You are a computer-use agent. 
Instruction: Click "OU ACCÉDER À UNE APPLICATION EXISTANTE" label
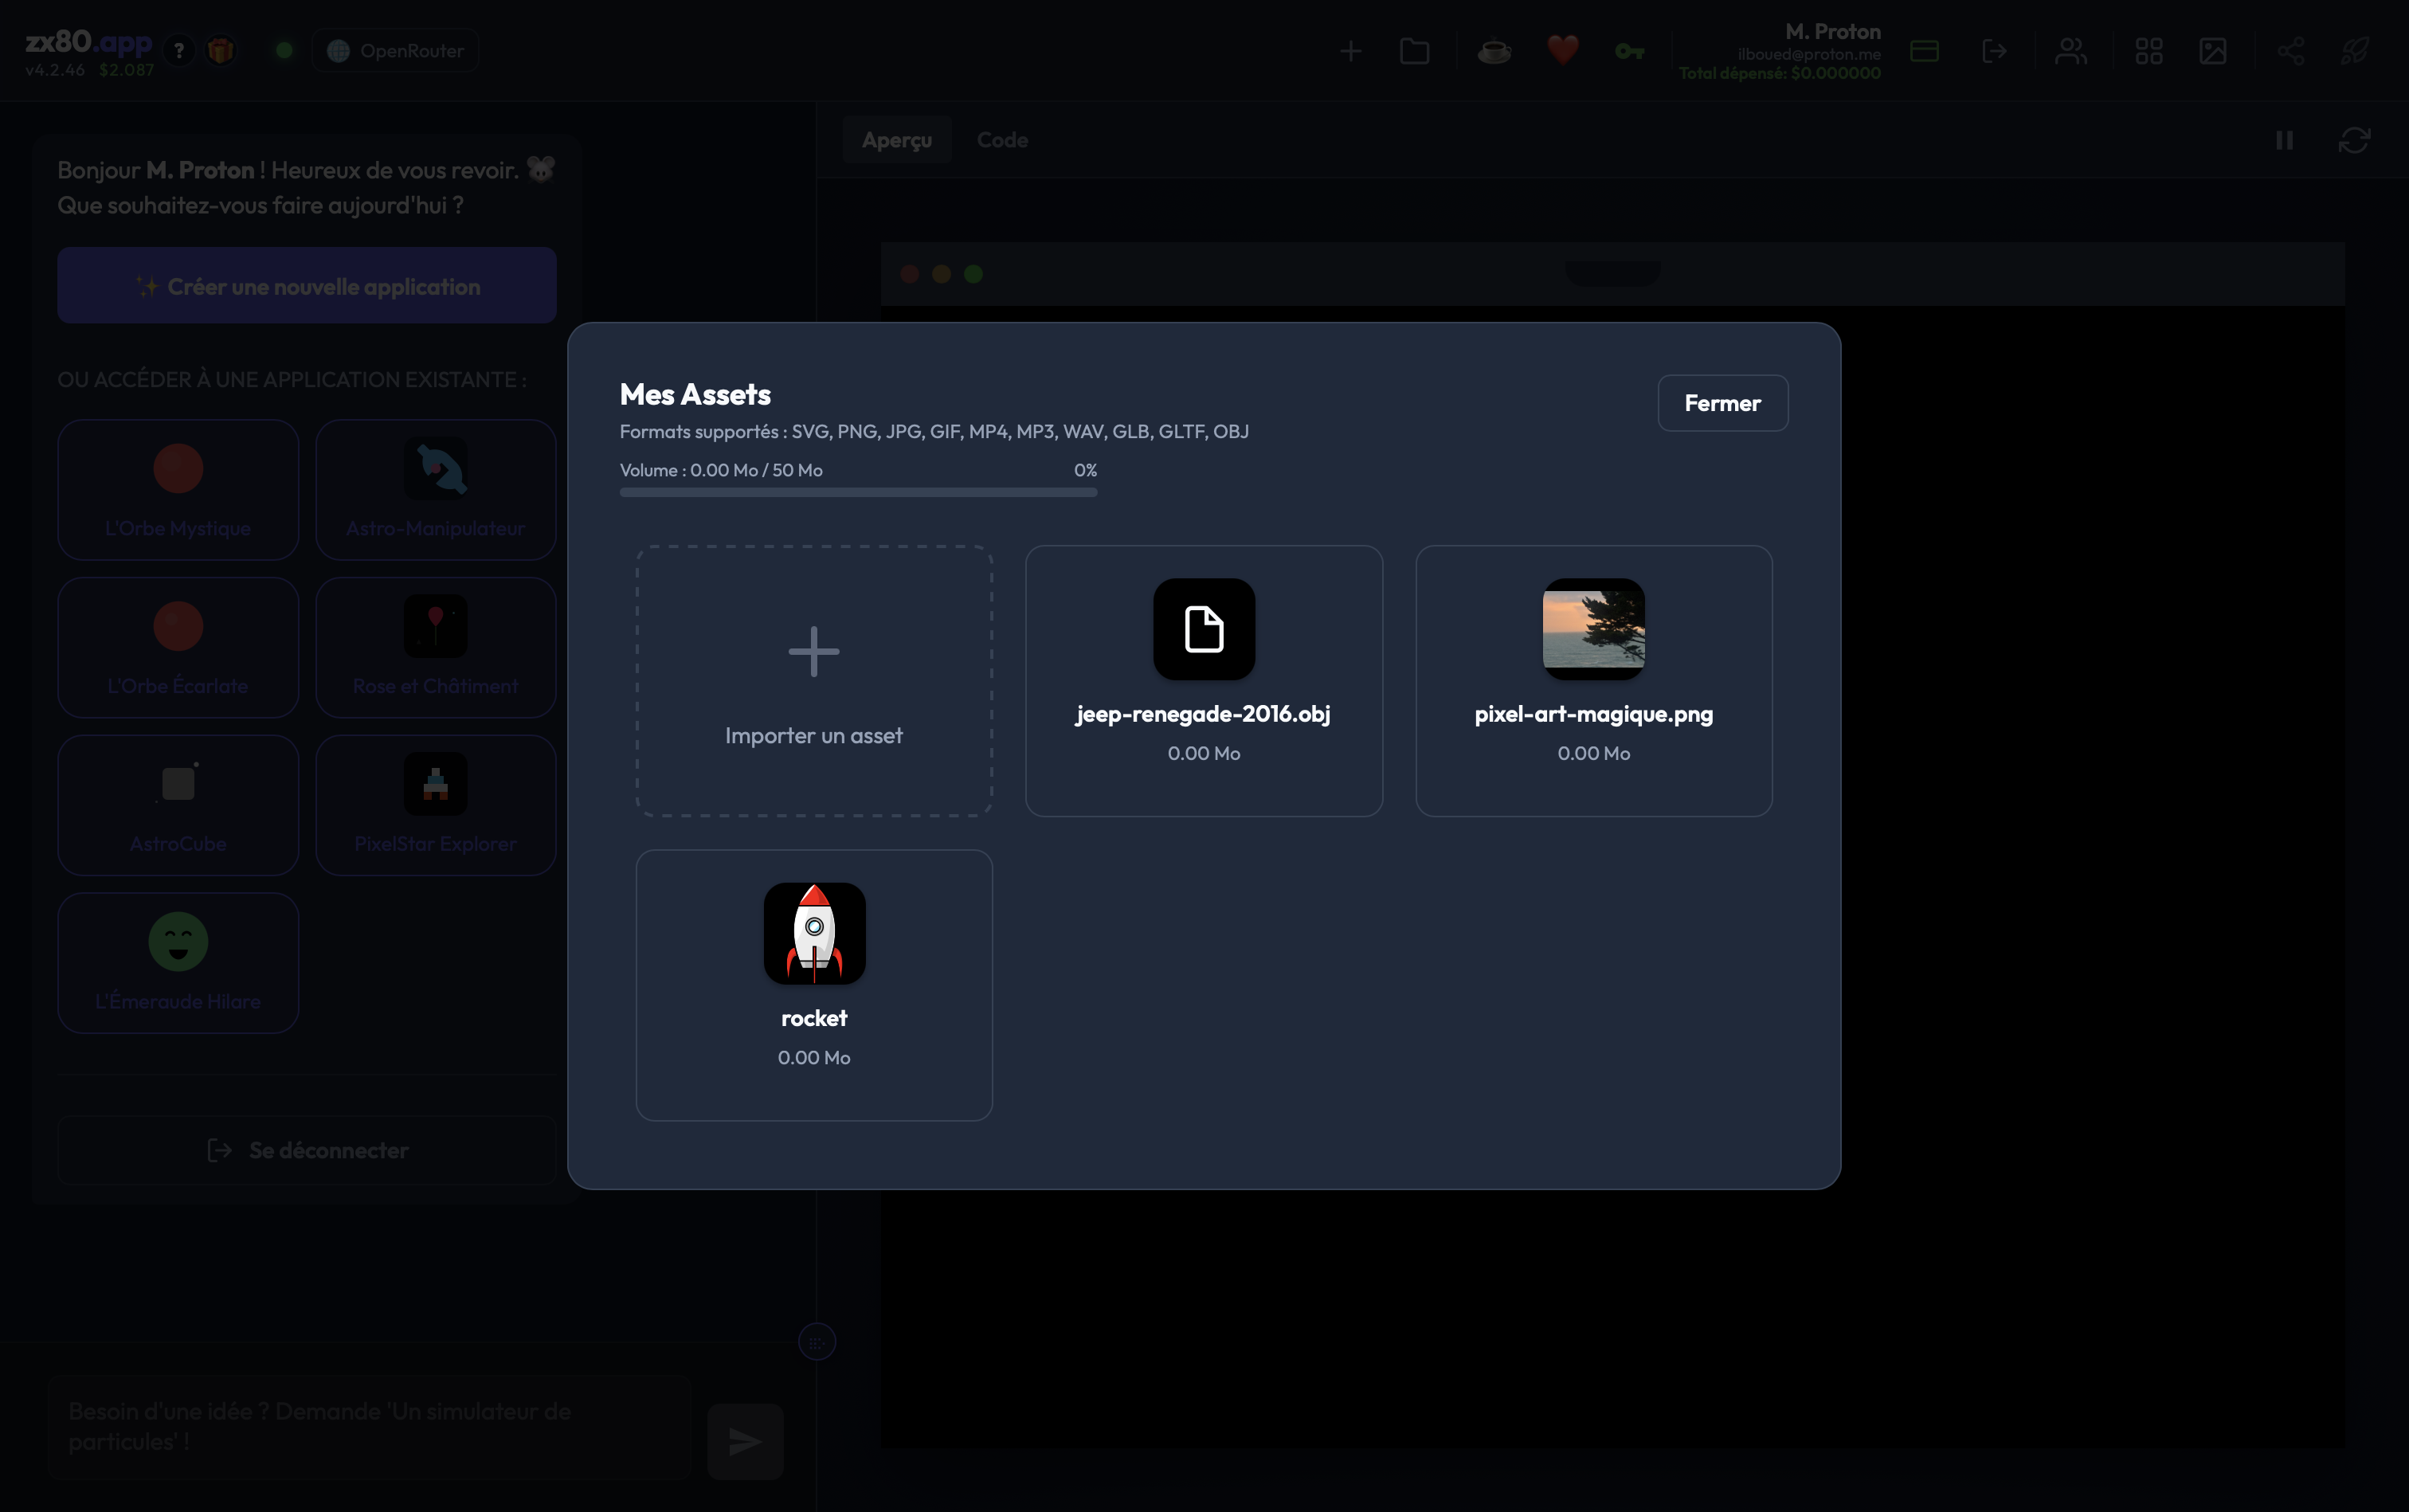pos(292,380)
